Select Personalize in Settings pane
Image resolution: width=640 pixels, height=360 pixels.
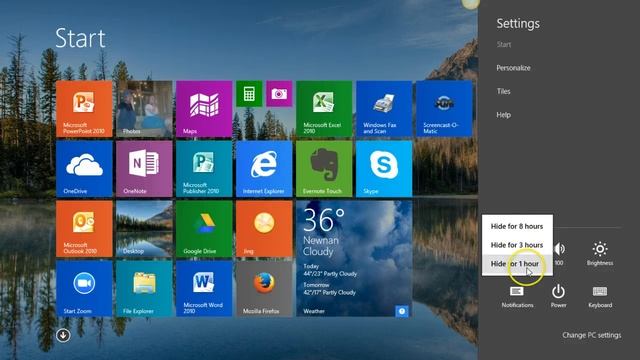[513, 68]
